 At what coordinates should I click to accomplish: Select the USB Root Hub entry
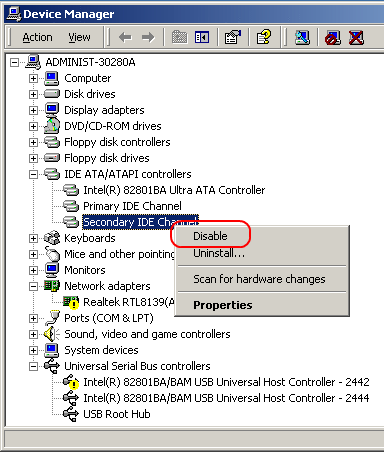tap(117, 414)
